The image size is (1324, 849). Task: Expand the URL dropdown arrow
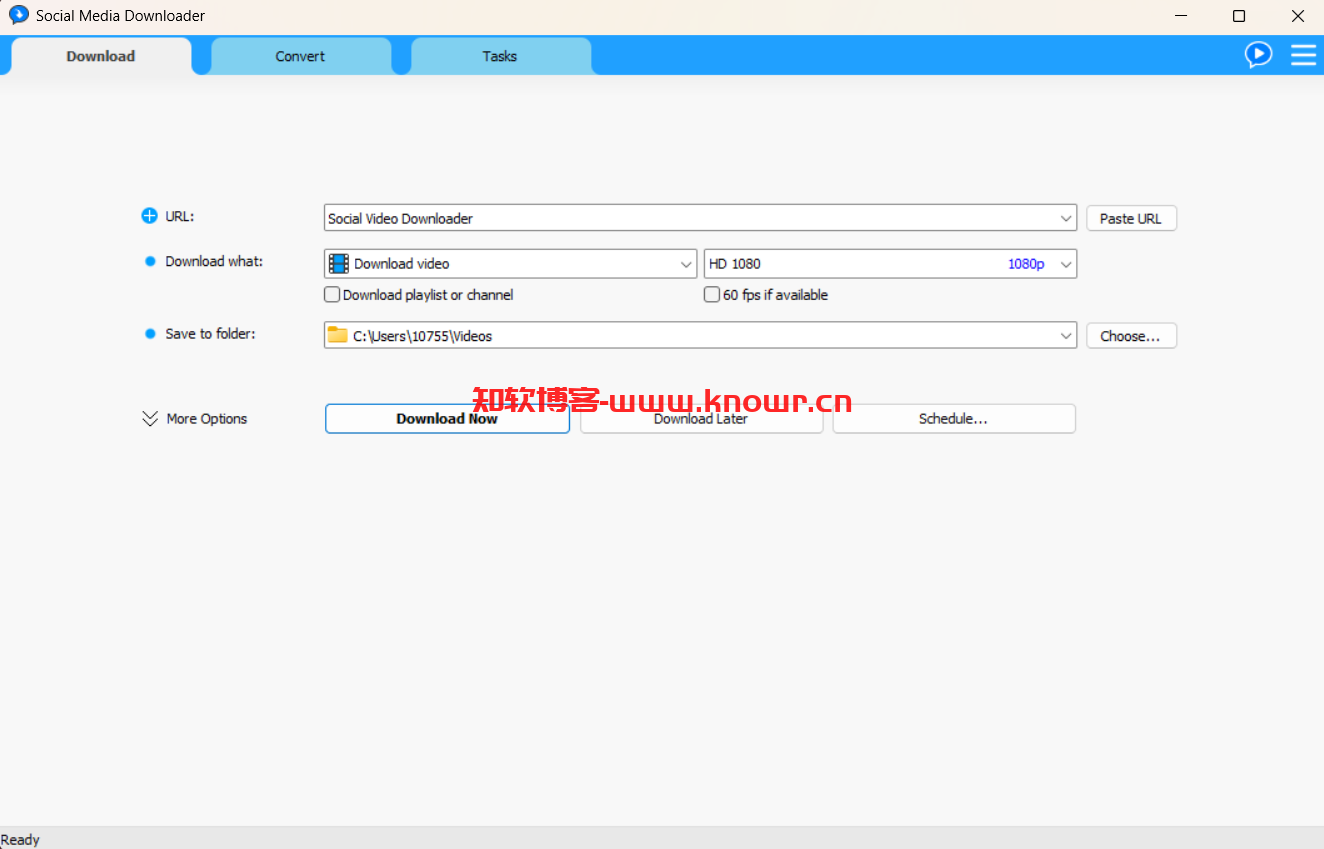(x=1066, y=218)
